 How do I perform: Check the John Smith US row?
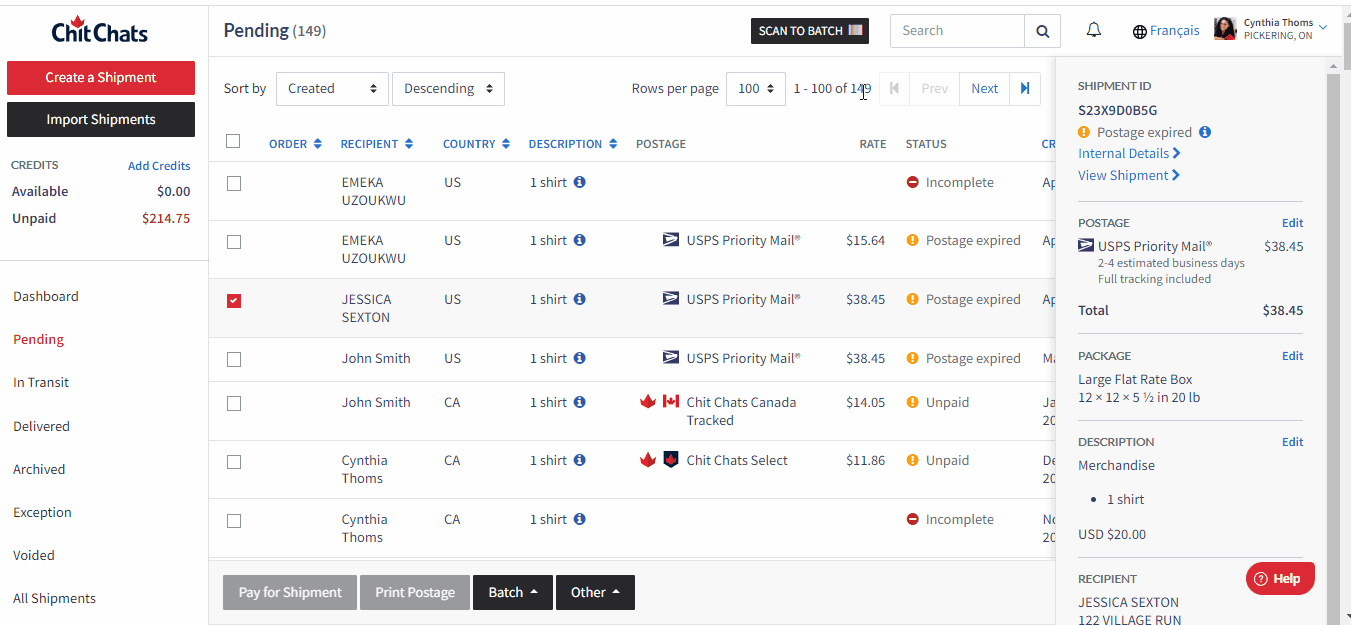pos(234,360)
